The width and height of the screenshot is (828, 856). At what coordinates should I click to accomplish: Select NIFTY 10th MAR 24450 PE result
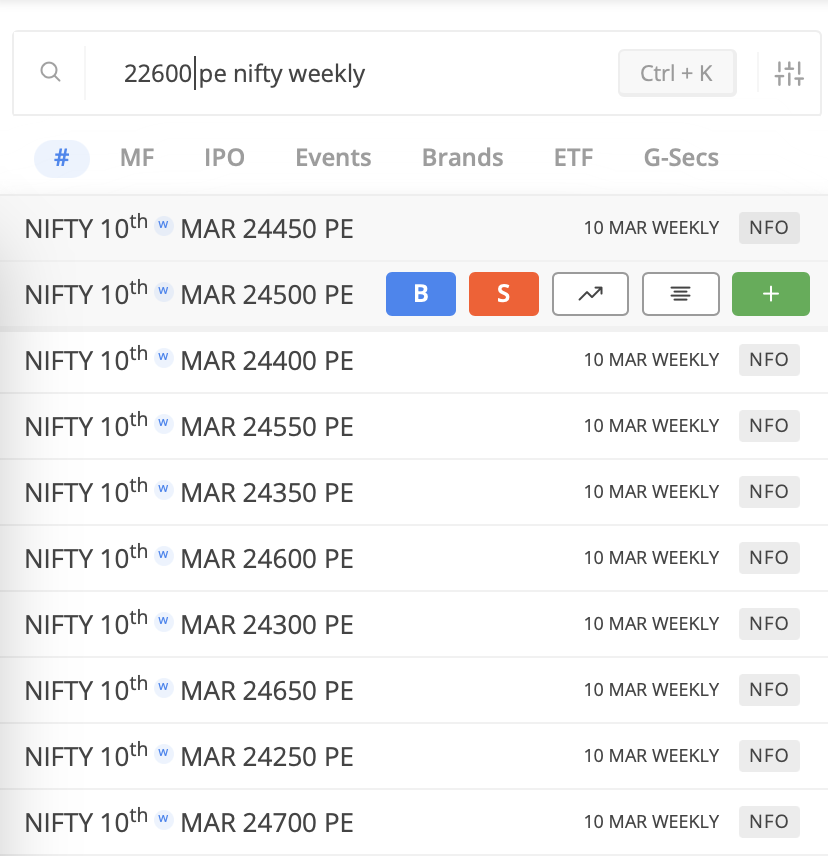coord(189,228)
